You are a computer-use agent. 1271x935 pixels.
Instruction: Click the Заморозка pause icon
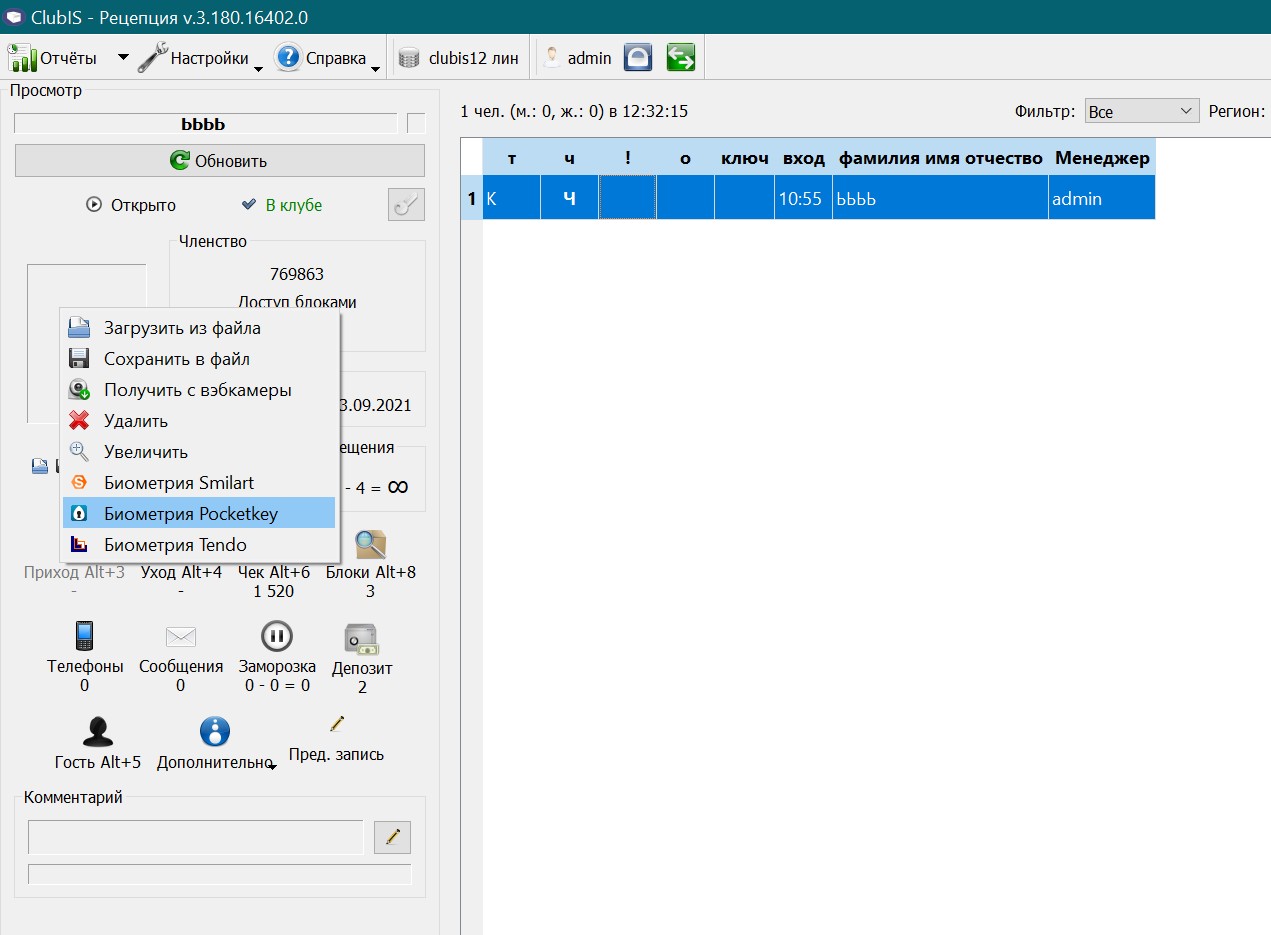277,636
